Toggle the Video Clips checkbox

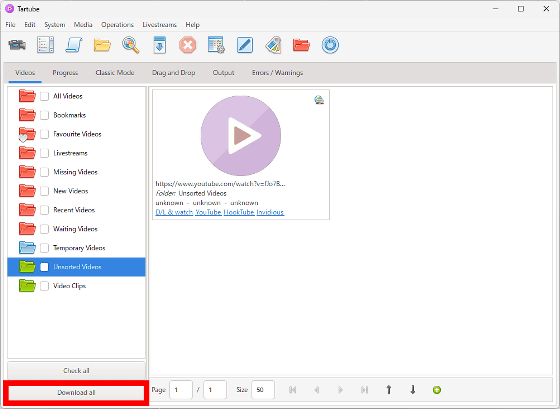pyautogui.click(x=44, y=286)
